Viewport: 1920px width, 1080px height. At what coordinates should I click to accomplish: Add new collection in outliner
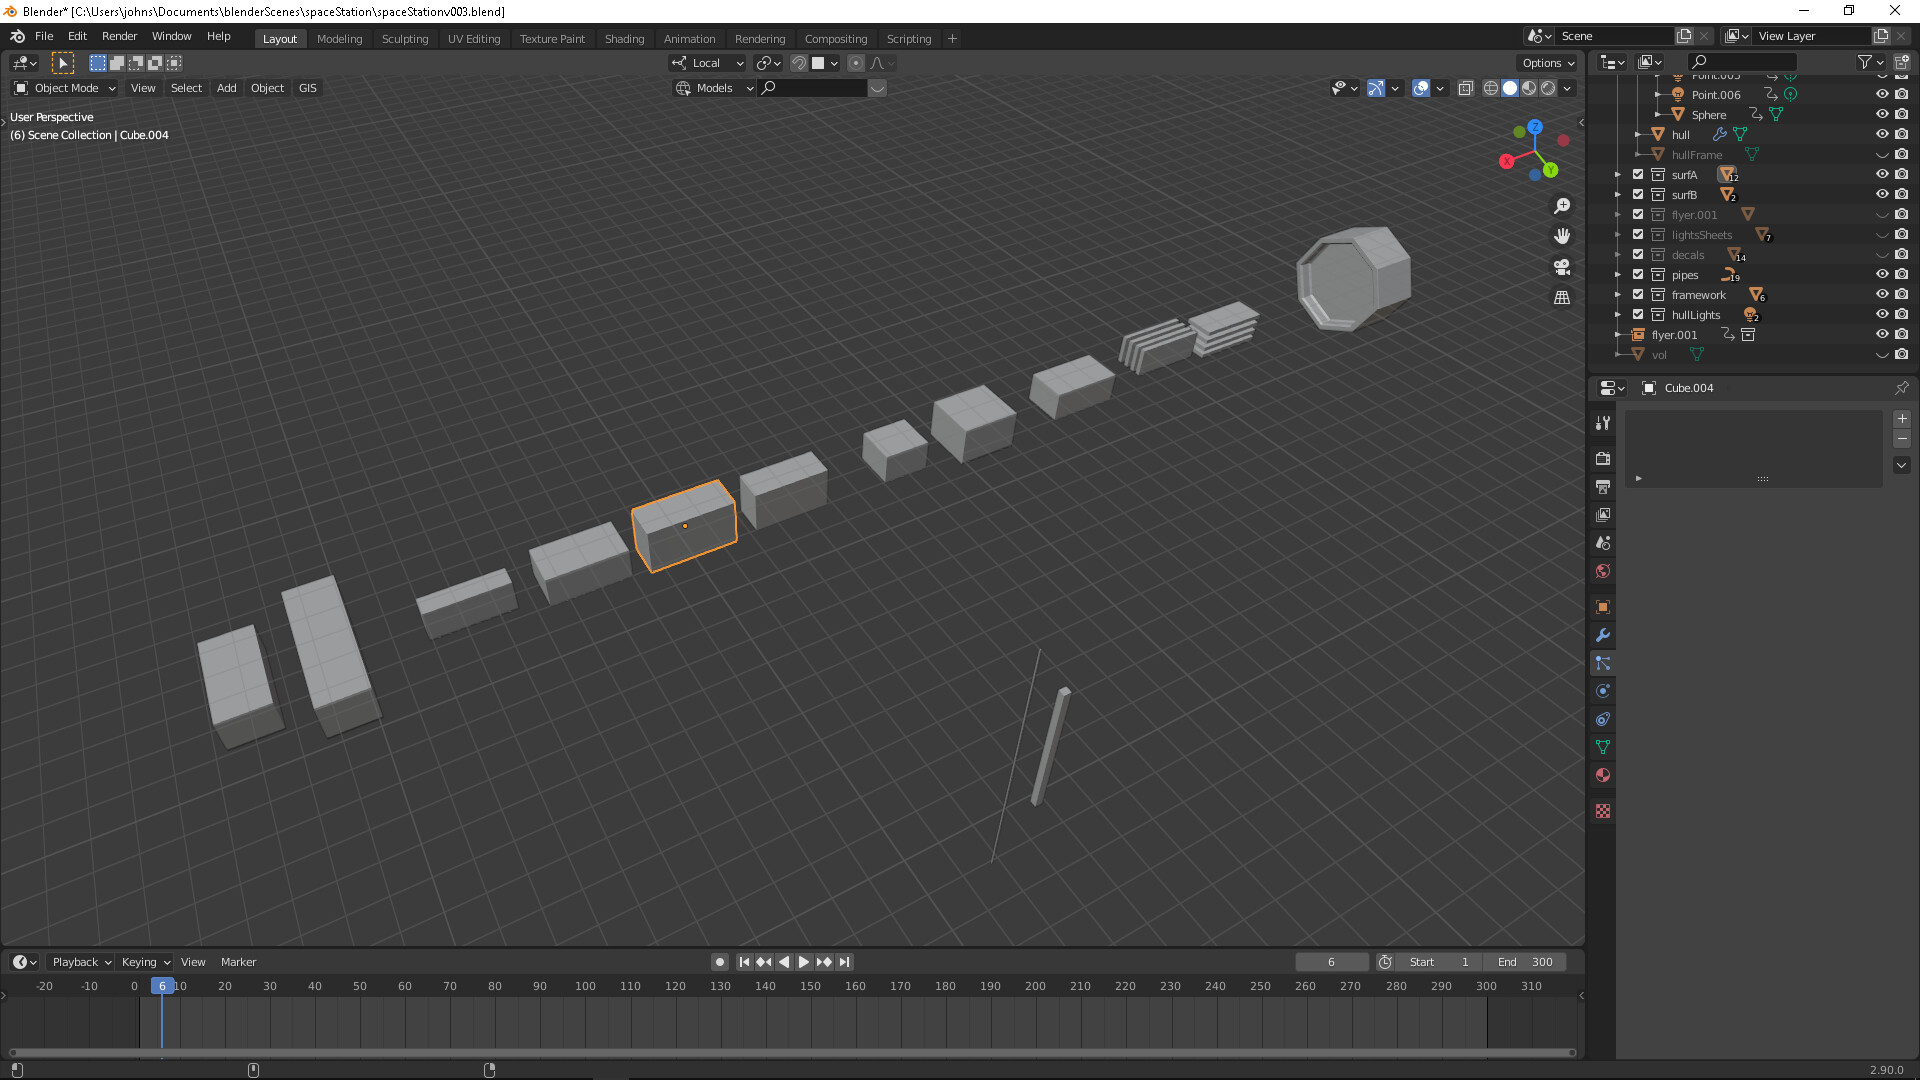tap(1901, 62)
